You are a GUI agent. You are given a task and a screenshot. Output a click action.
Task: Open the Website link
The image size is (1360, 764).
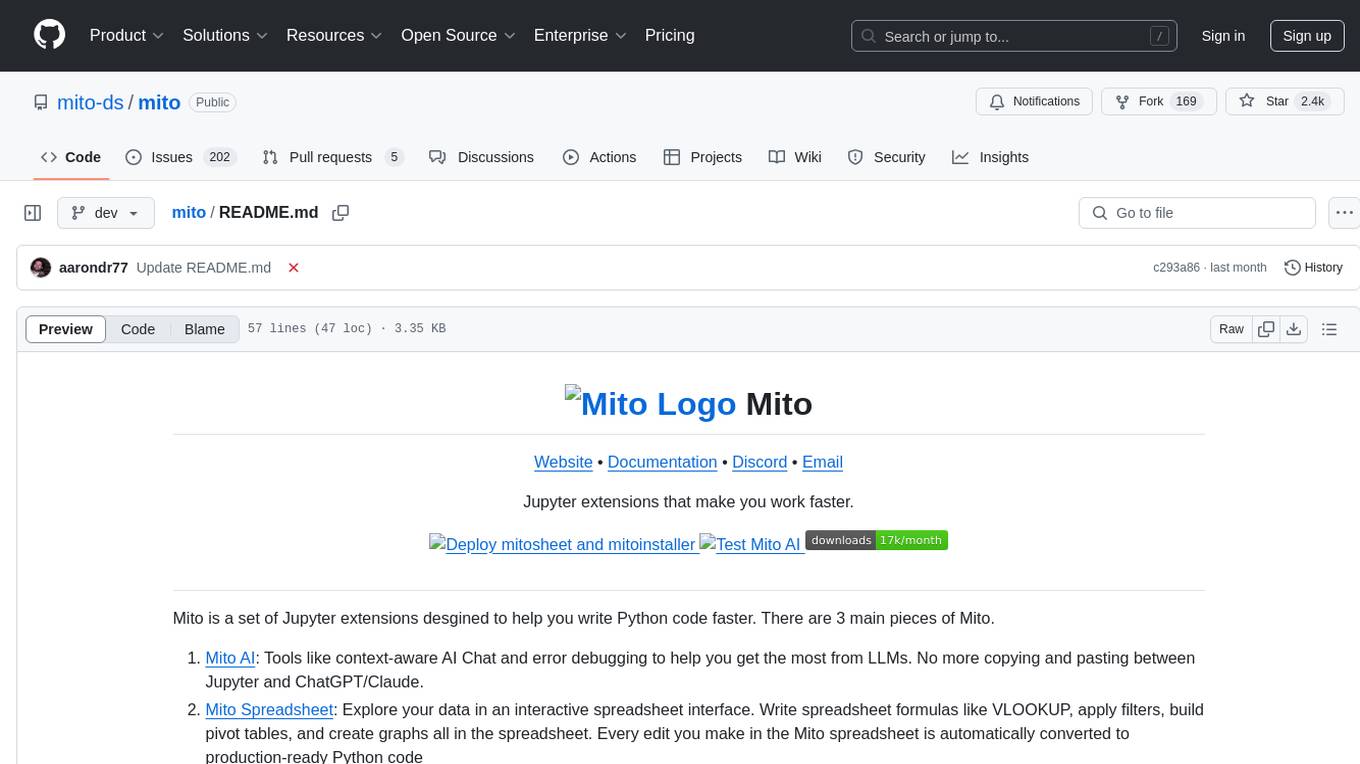click(563, 462)
